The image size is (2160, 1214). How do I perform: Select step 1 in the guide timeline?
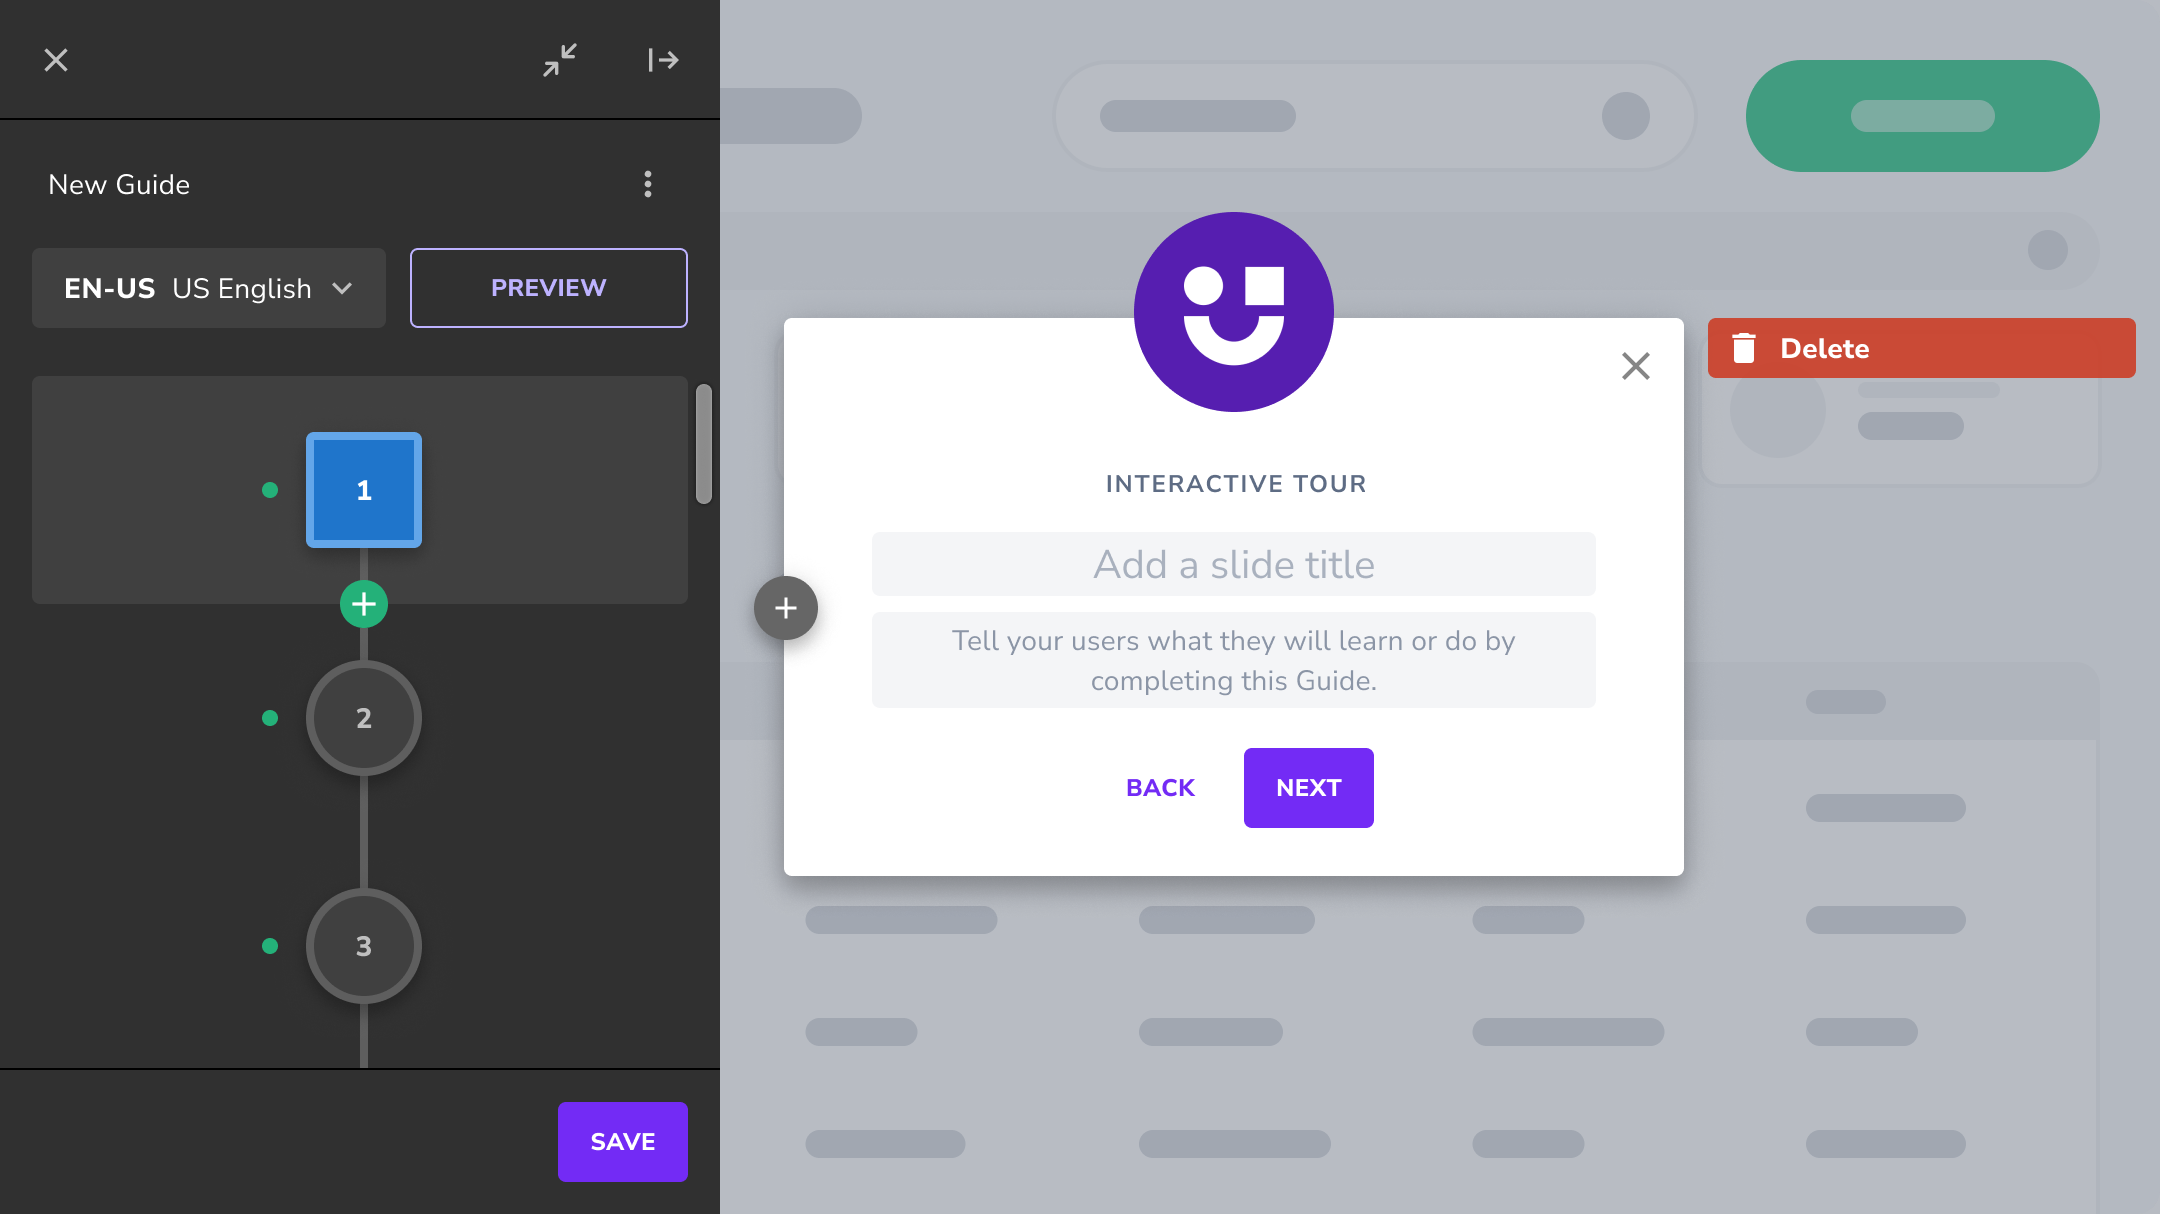point(364,490)
